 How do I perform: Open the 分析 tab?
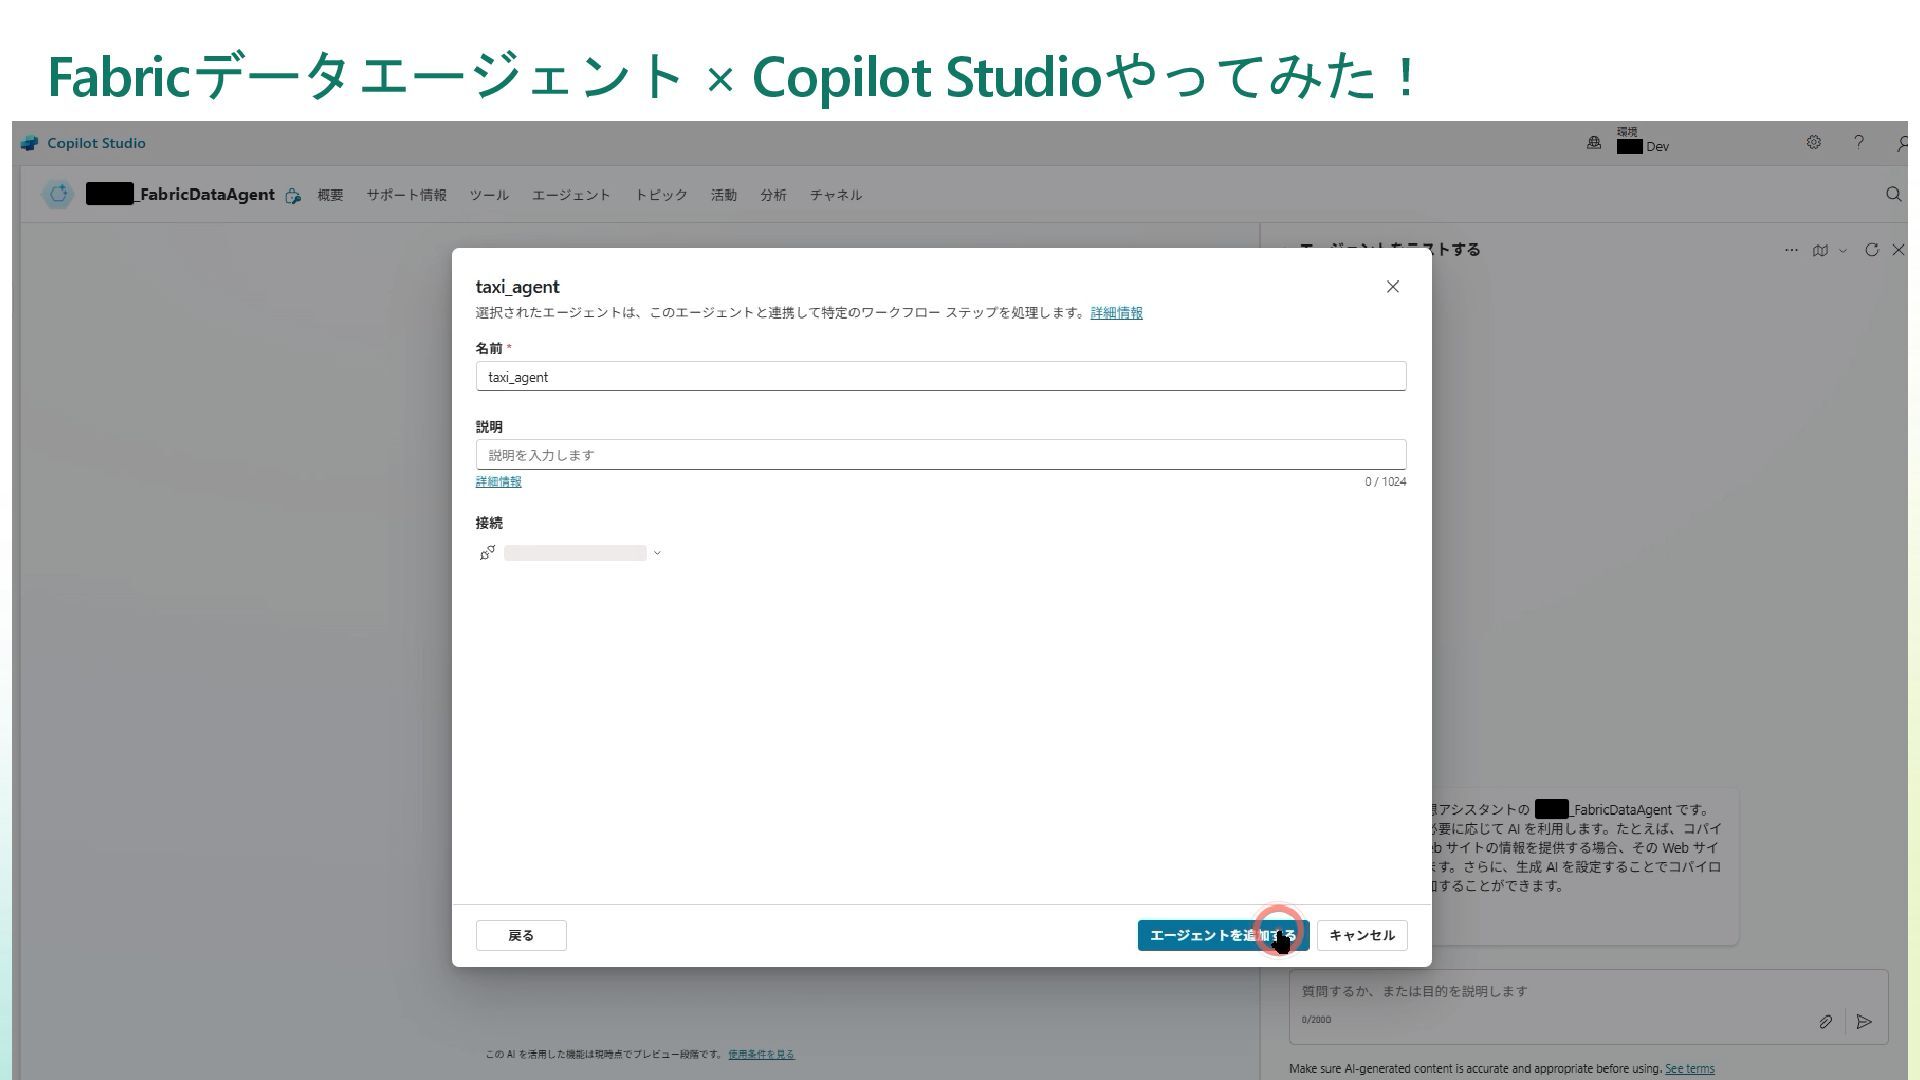[773, 195]
